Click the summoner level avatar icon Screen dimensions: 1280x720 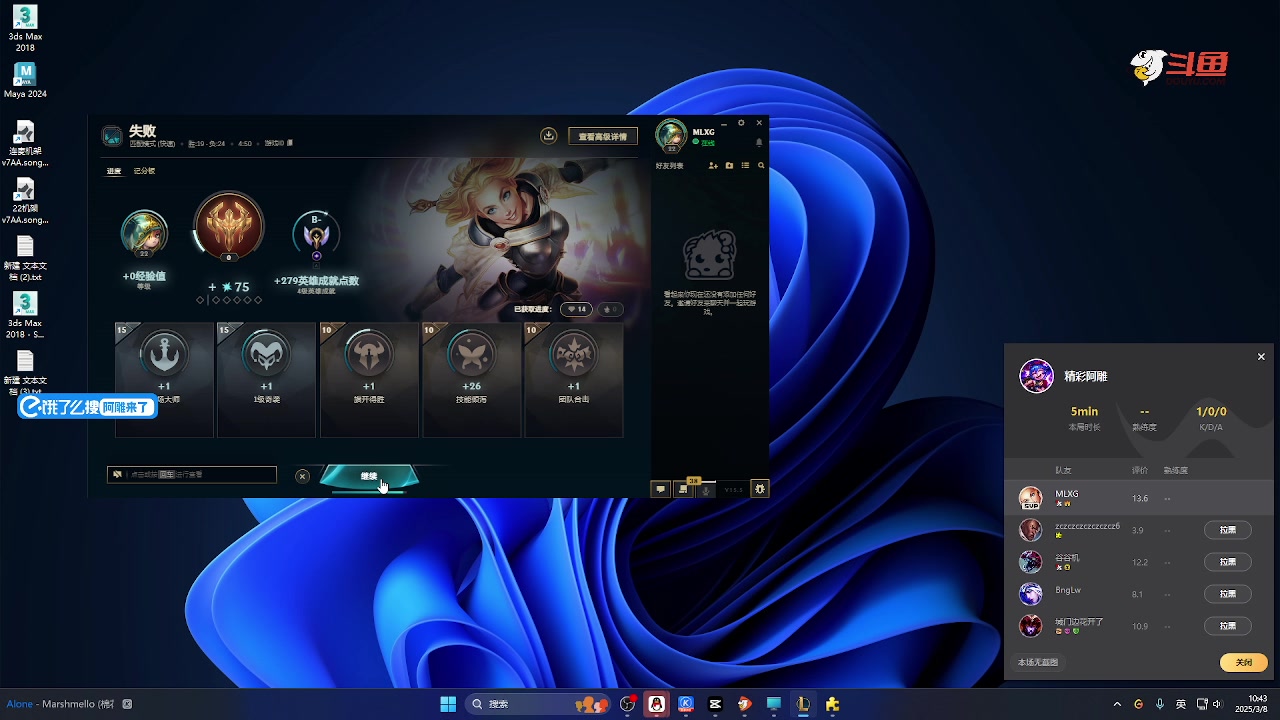tap(144, 234)
